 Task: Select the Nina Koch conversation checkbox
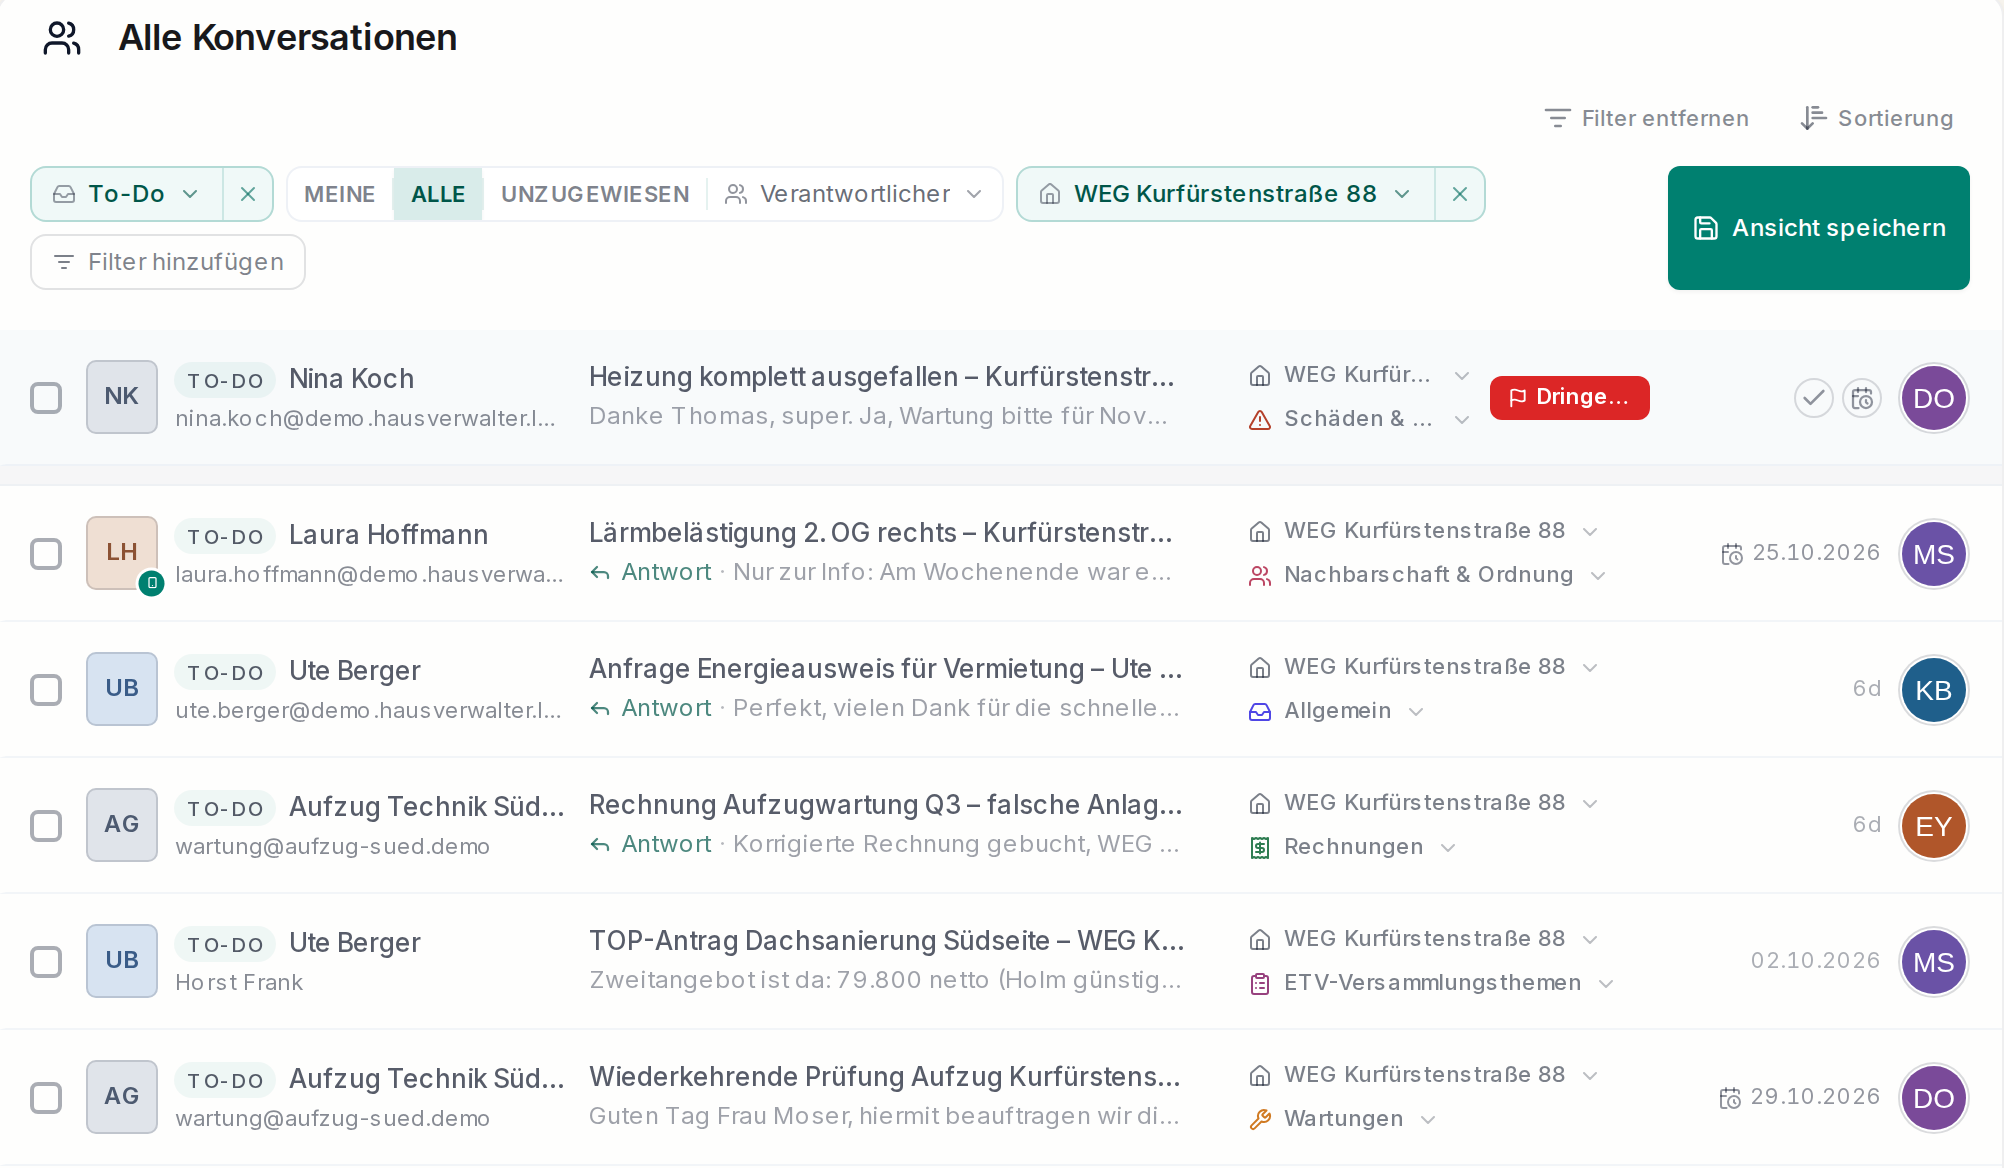click(x=46, y=398)
